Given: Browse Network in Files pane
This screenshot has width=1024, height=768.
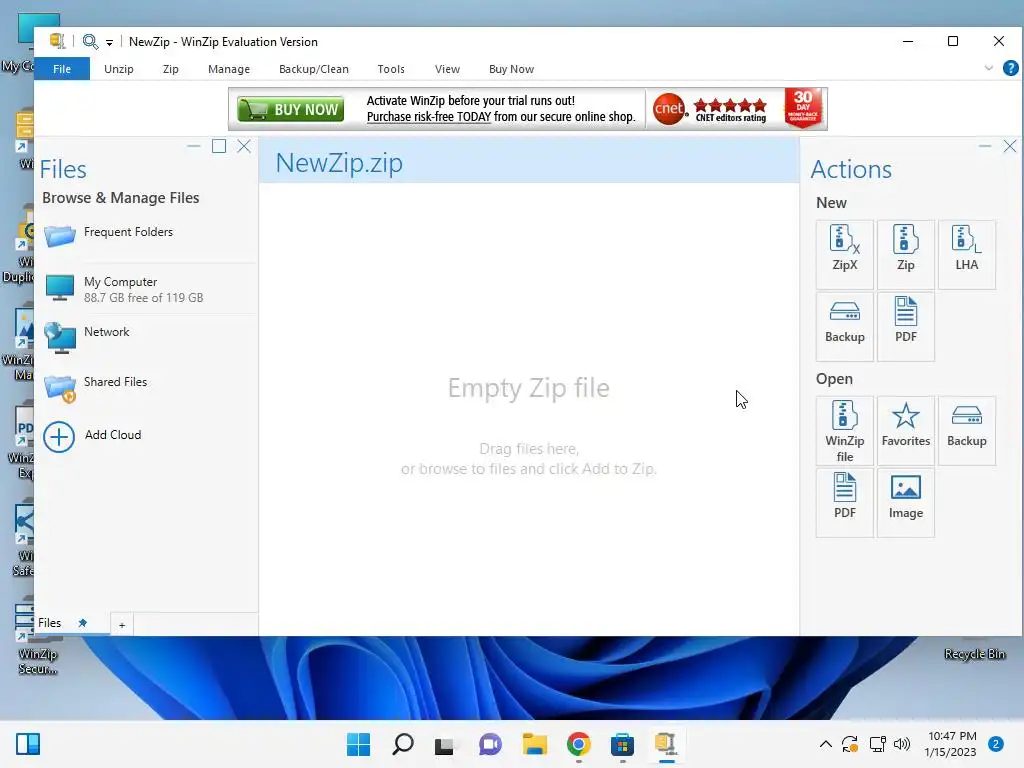Looking at the screenshot, I should (x=147, y=338).
